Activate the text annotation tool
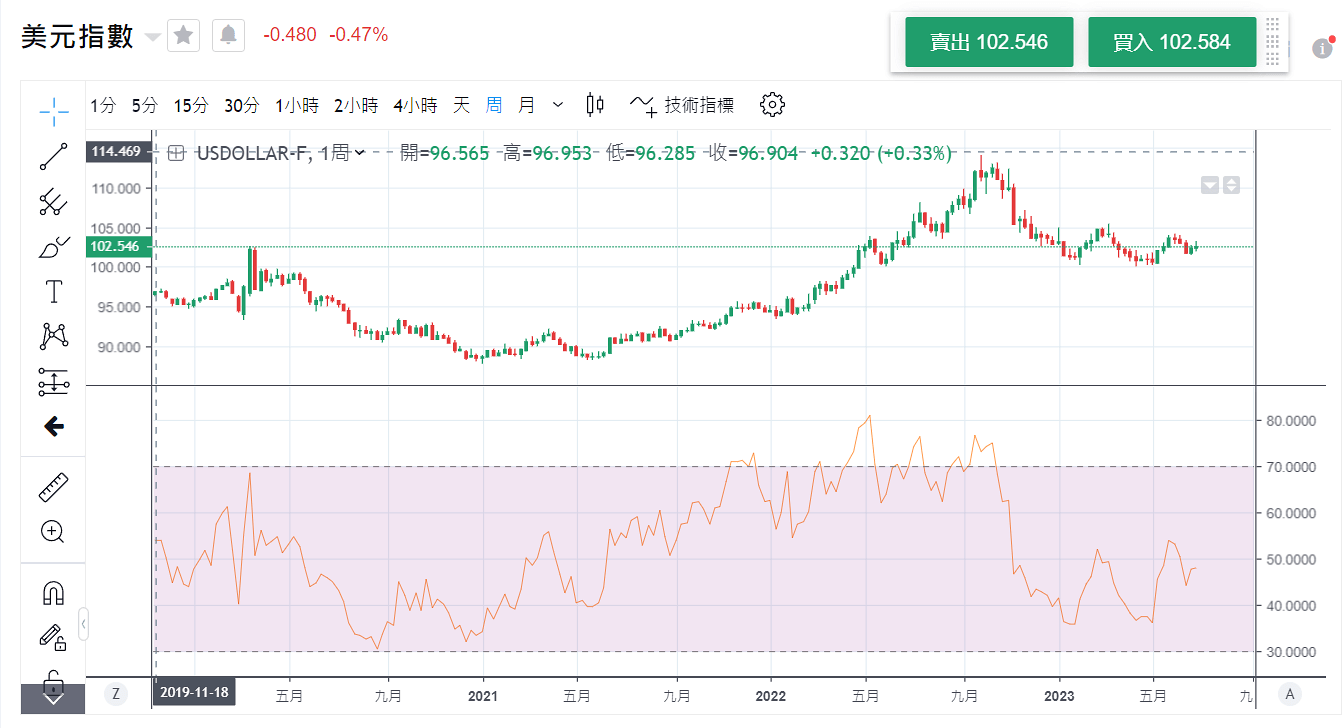This screenshot has width=1343, height=728. (53, 292)
